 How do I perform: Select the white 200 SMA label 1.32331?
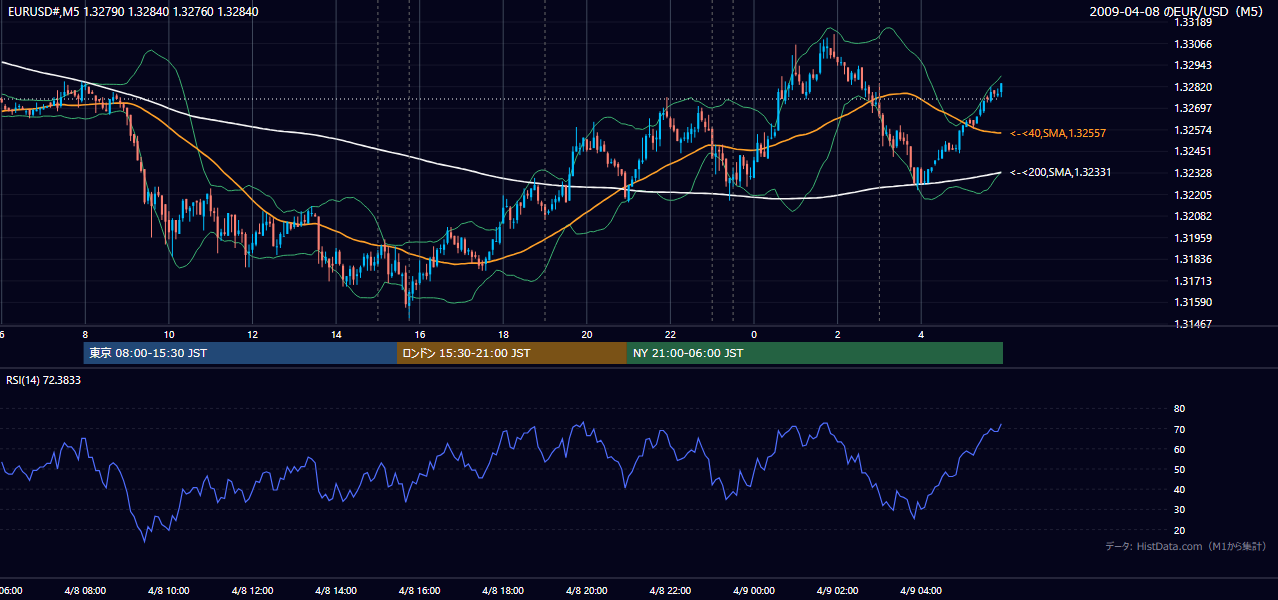[1060, 173]
